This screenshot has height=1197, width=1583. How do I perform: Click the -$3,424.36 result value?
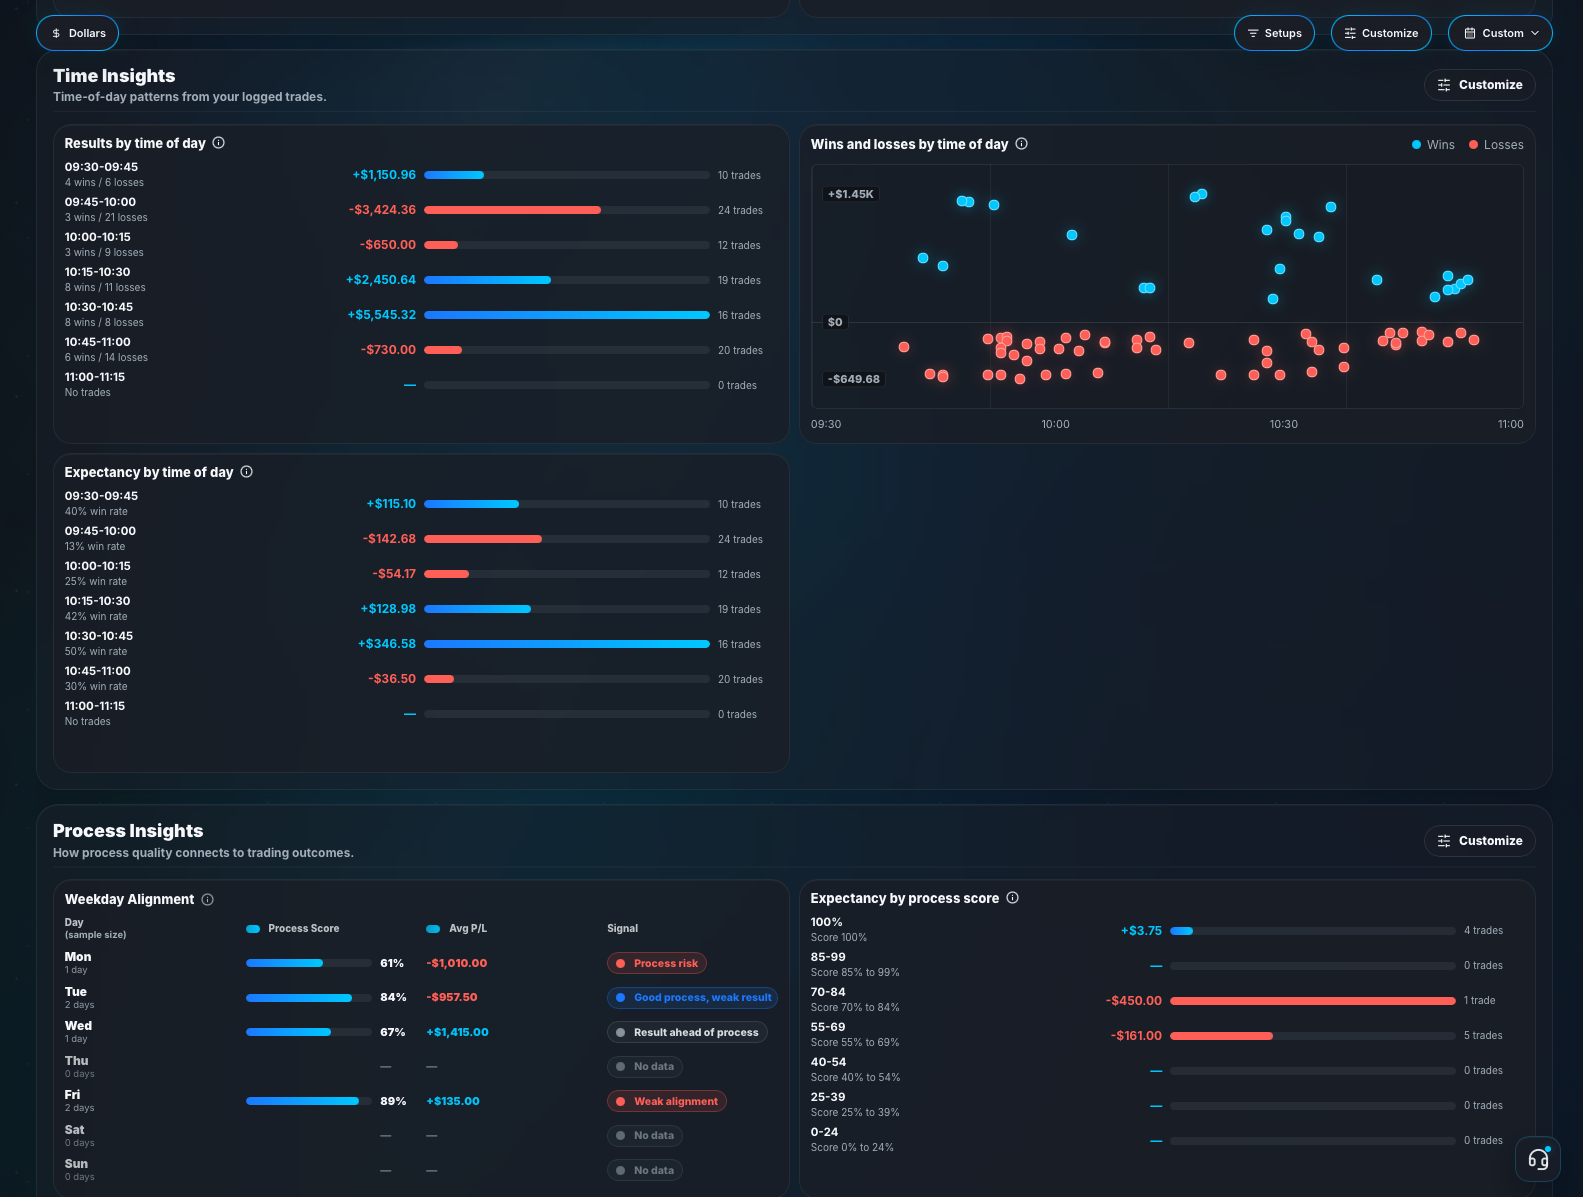pyautogui.click(x=382, y=210)
